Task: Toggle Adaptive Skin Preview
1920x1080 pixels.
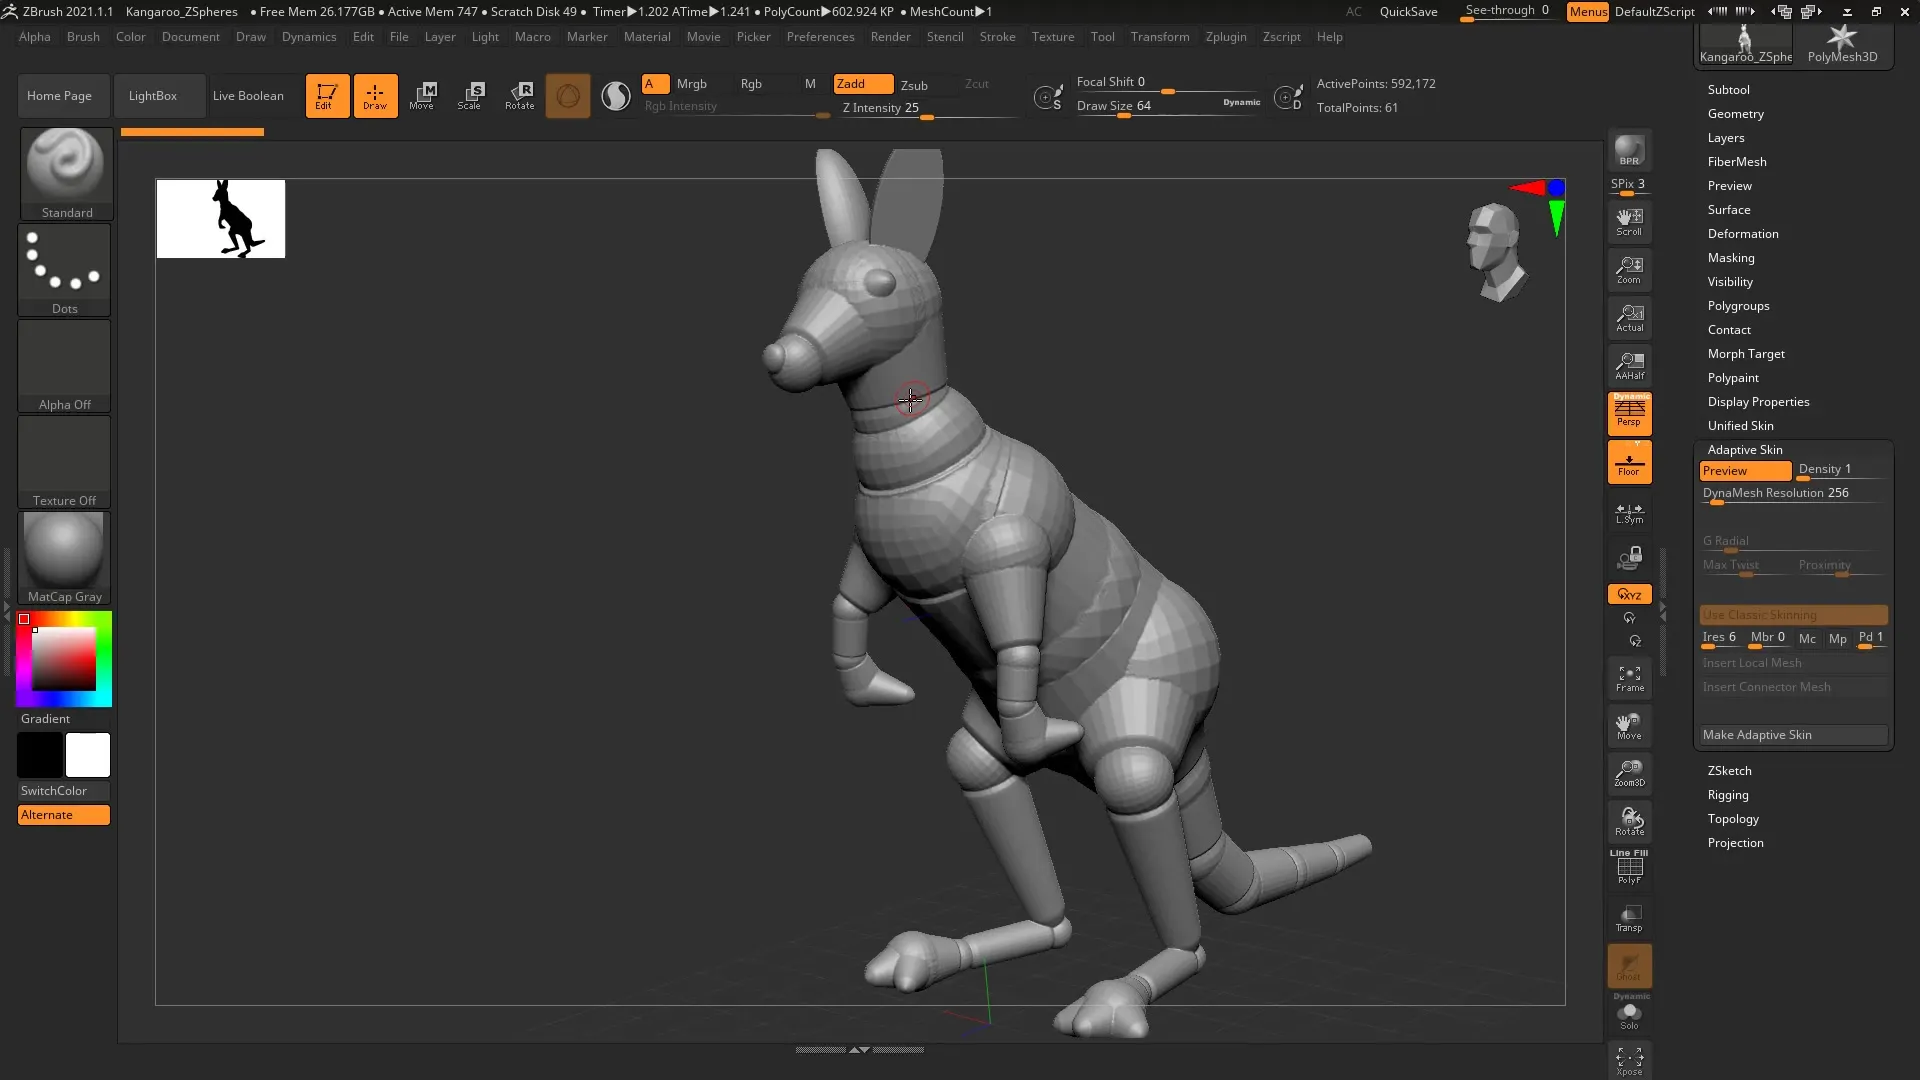Action: point(1745,471)
